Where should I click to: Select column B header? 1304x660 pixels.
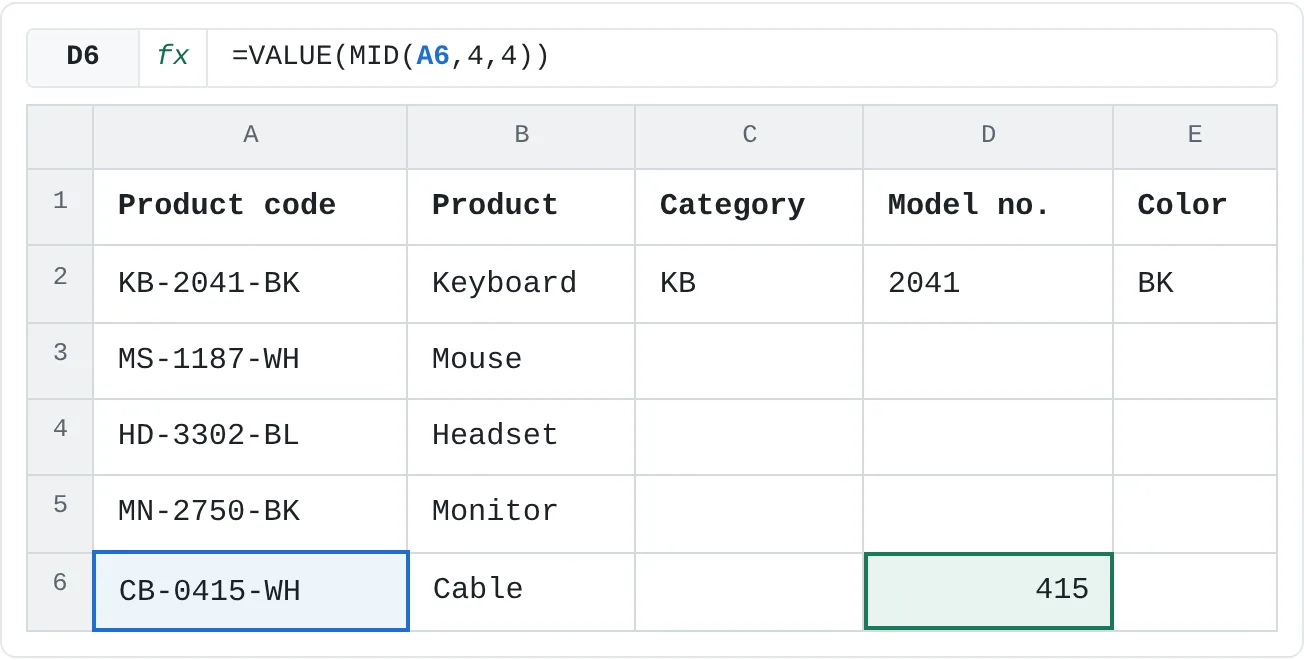[x=521, y=136]
